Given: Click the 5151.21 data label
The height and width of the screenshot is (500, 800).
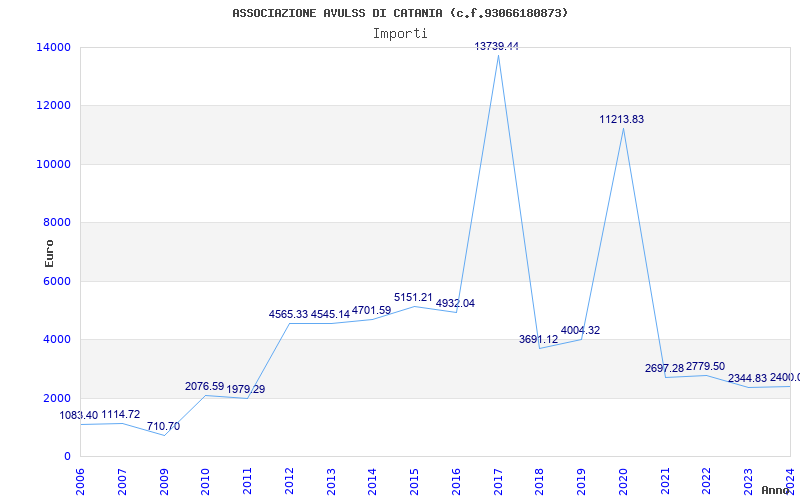Looking at the screenshot, I should 413,297.
